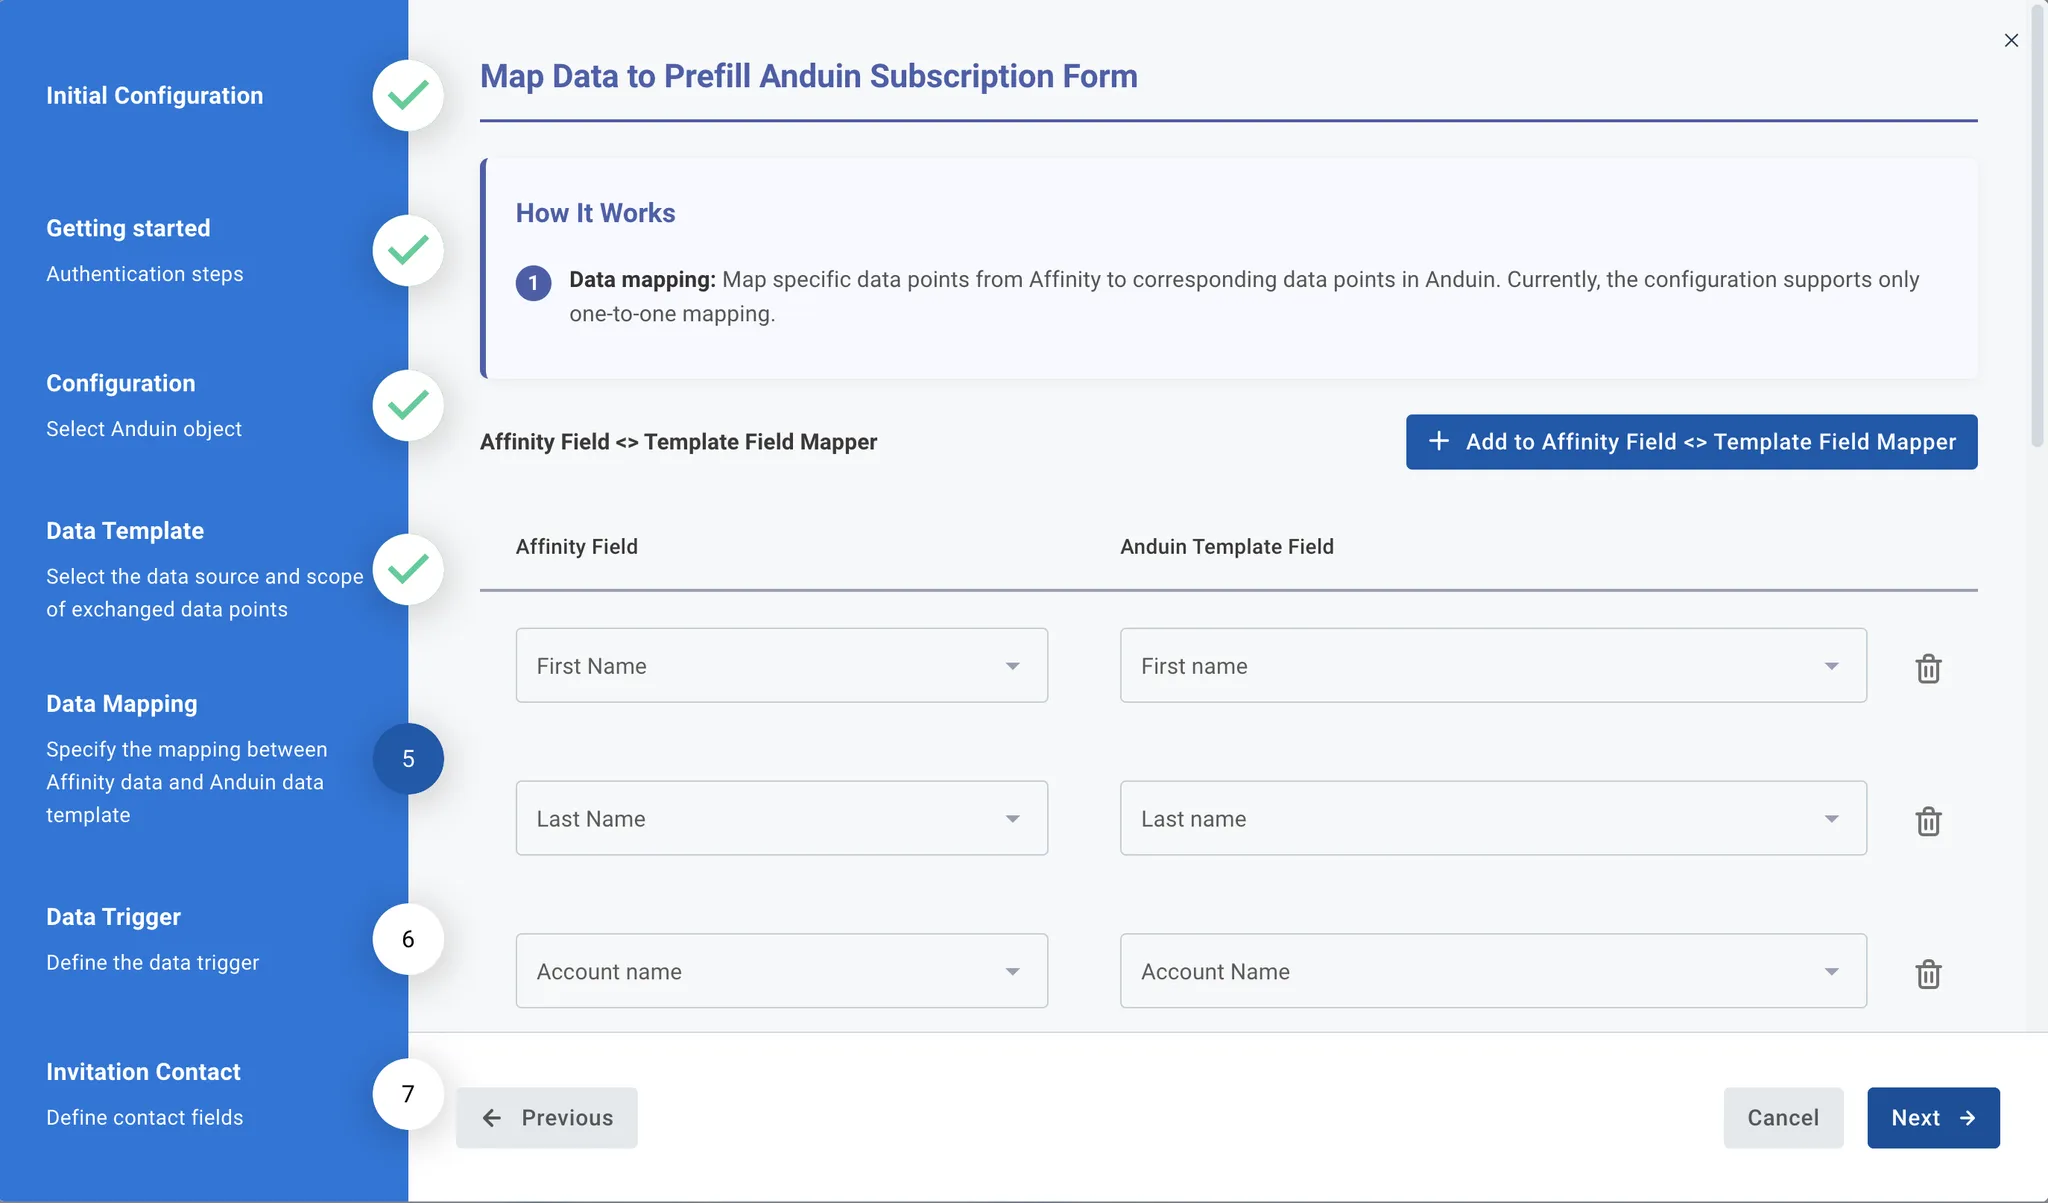Image resolution: width=2048 pixels, height=1203 pixels.
Task: Delete the Account name mapping row
Action: coord(1928,974)
